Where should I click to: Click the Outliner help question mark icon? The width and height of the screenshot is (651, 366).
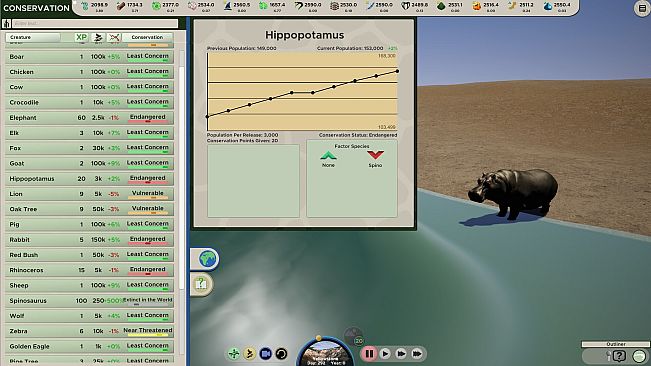[619, 356]
